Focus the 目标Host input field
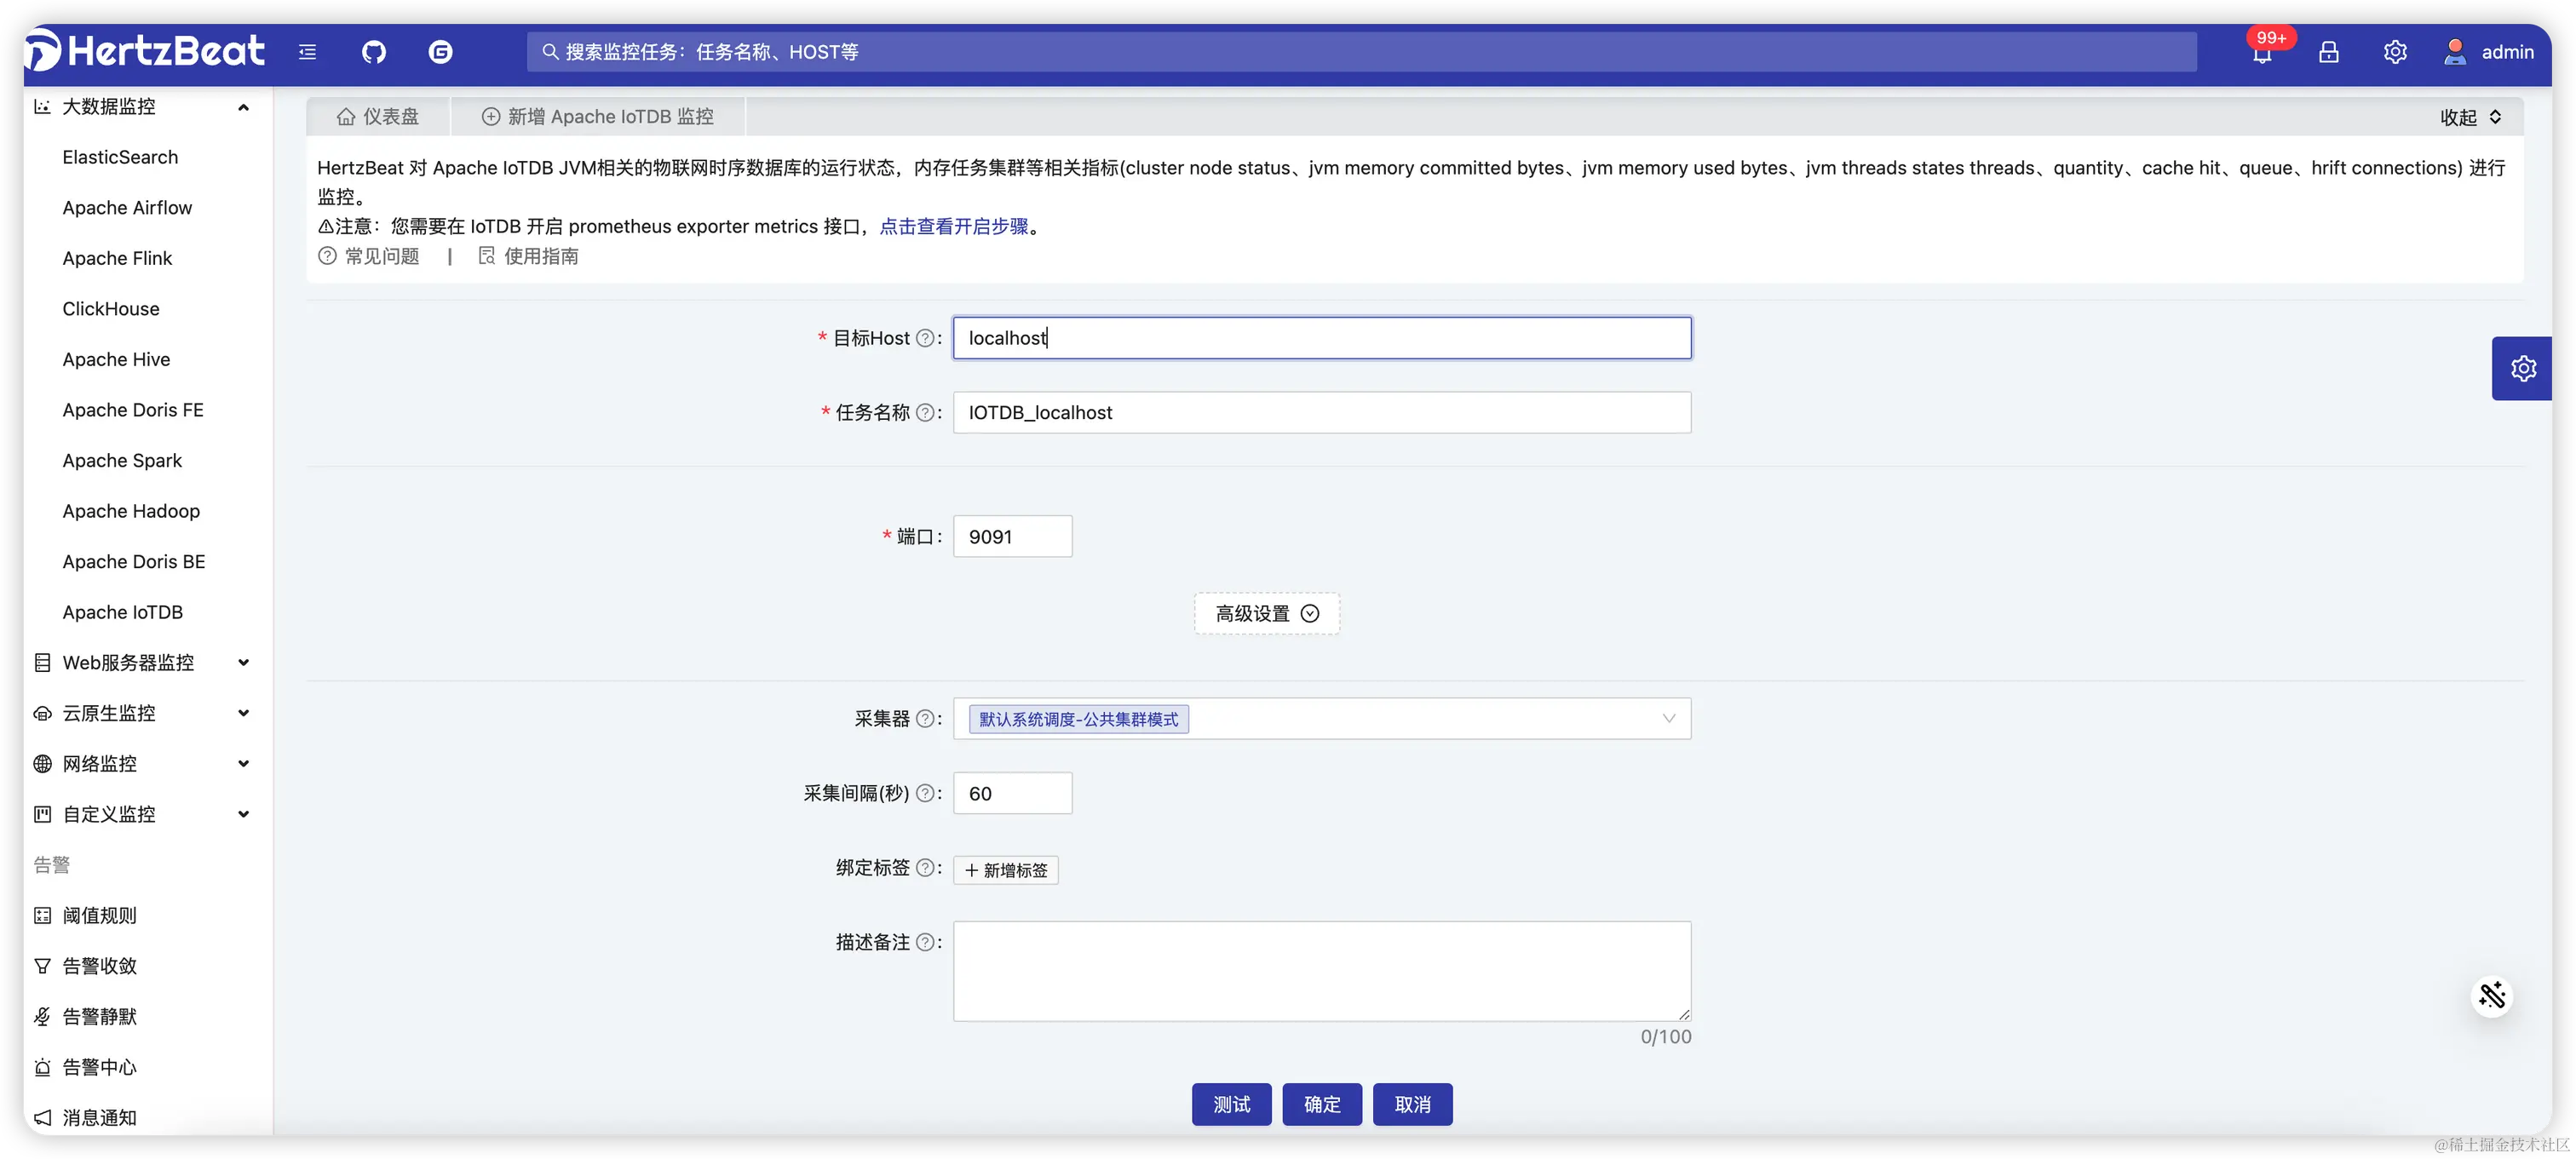Viewport: 2576px width, 1159px height. click(1321, 338)
